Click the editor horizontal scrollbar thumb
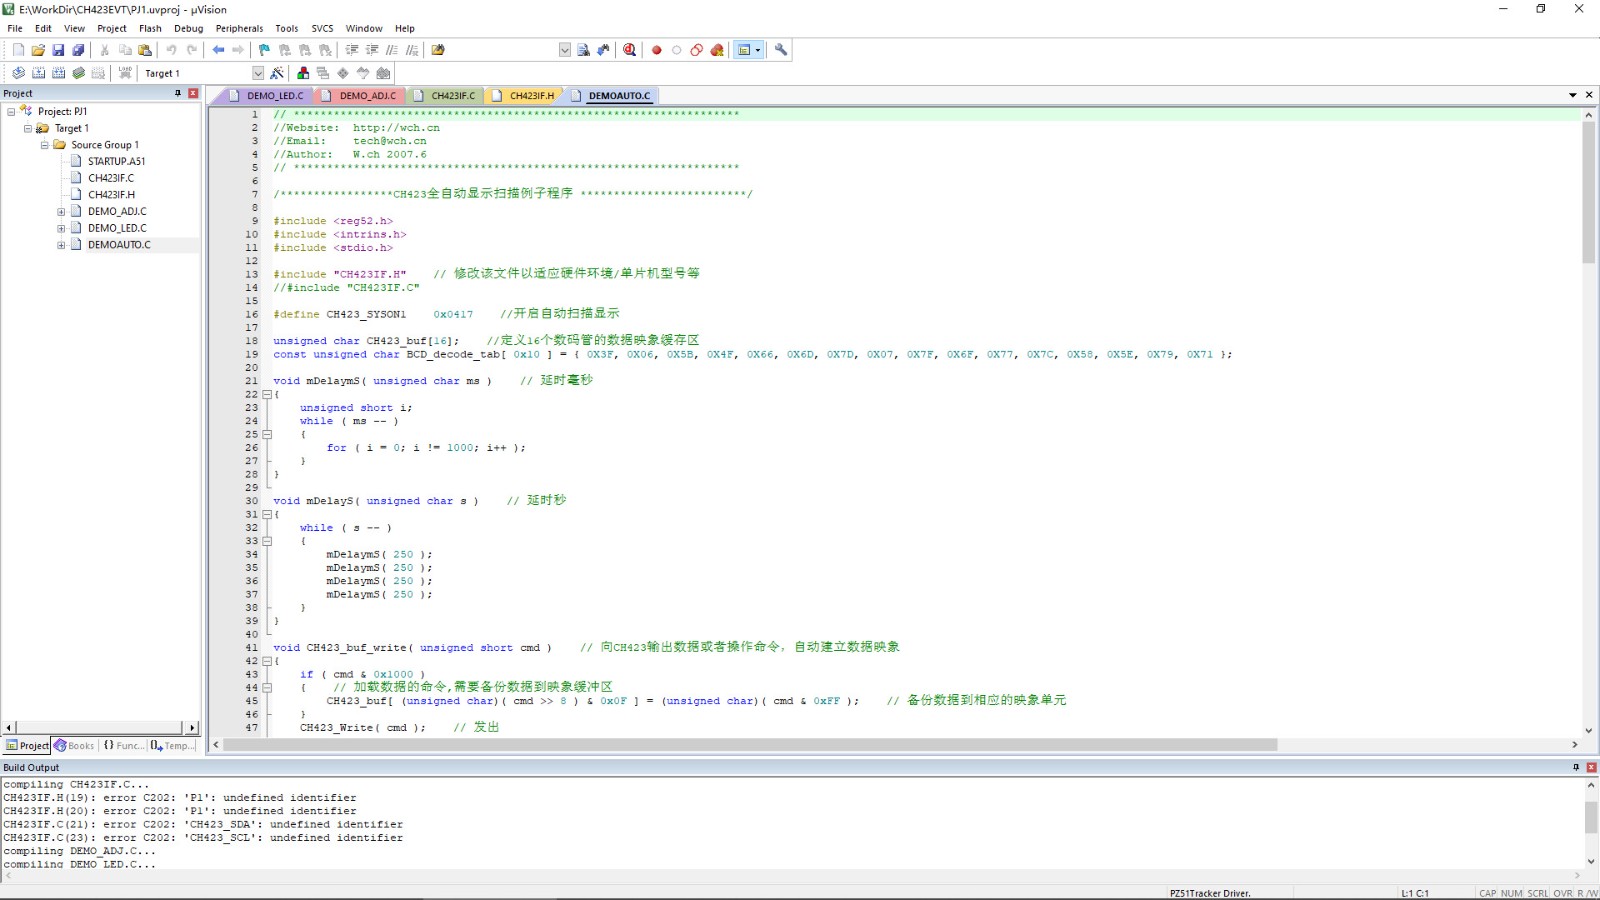This screenshot has height=900, width=1600. coord(750,745)
